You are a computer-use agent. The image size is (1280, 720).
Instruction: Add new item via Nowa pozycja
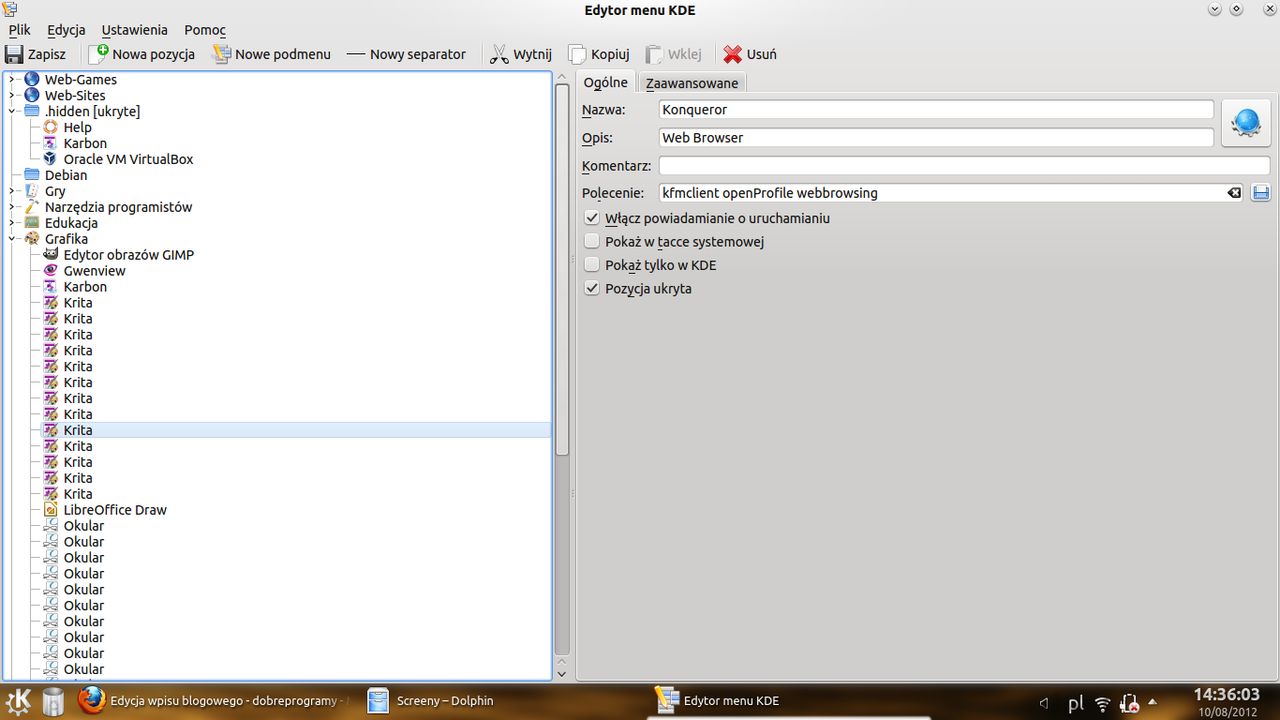click(x=142, y=54)
